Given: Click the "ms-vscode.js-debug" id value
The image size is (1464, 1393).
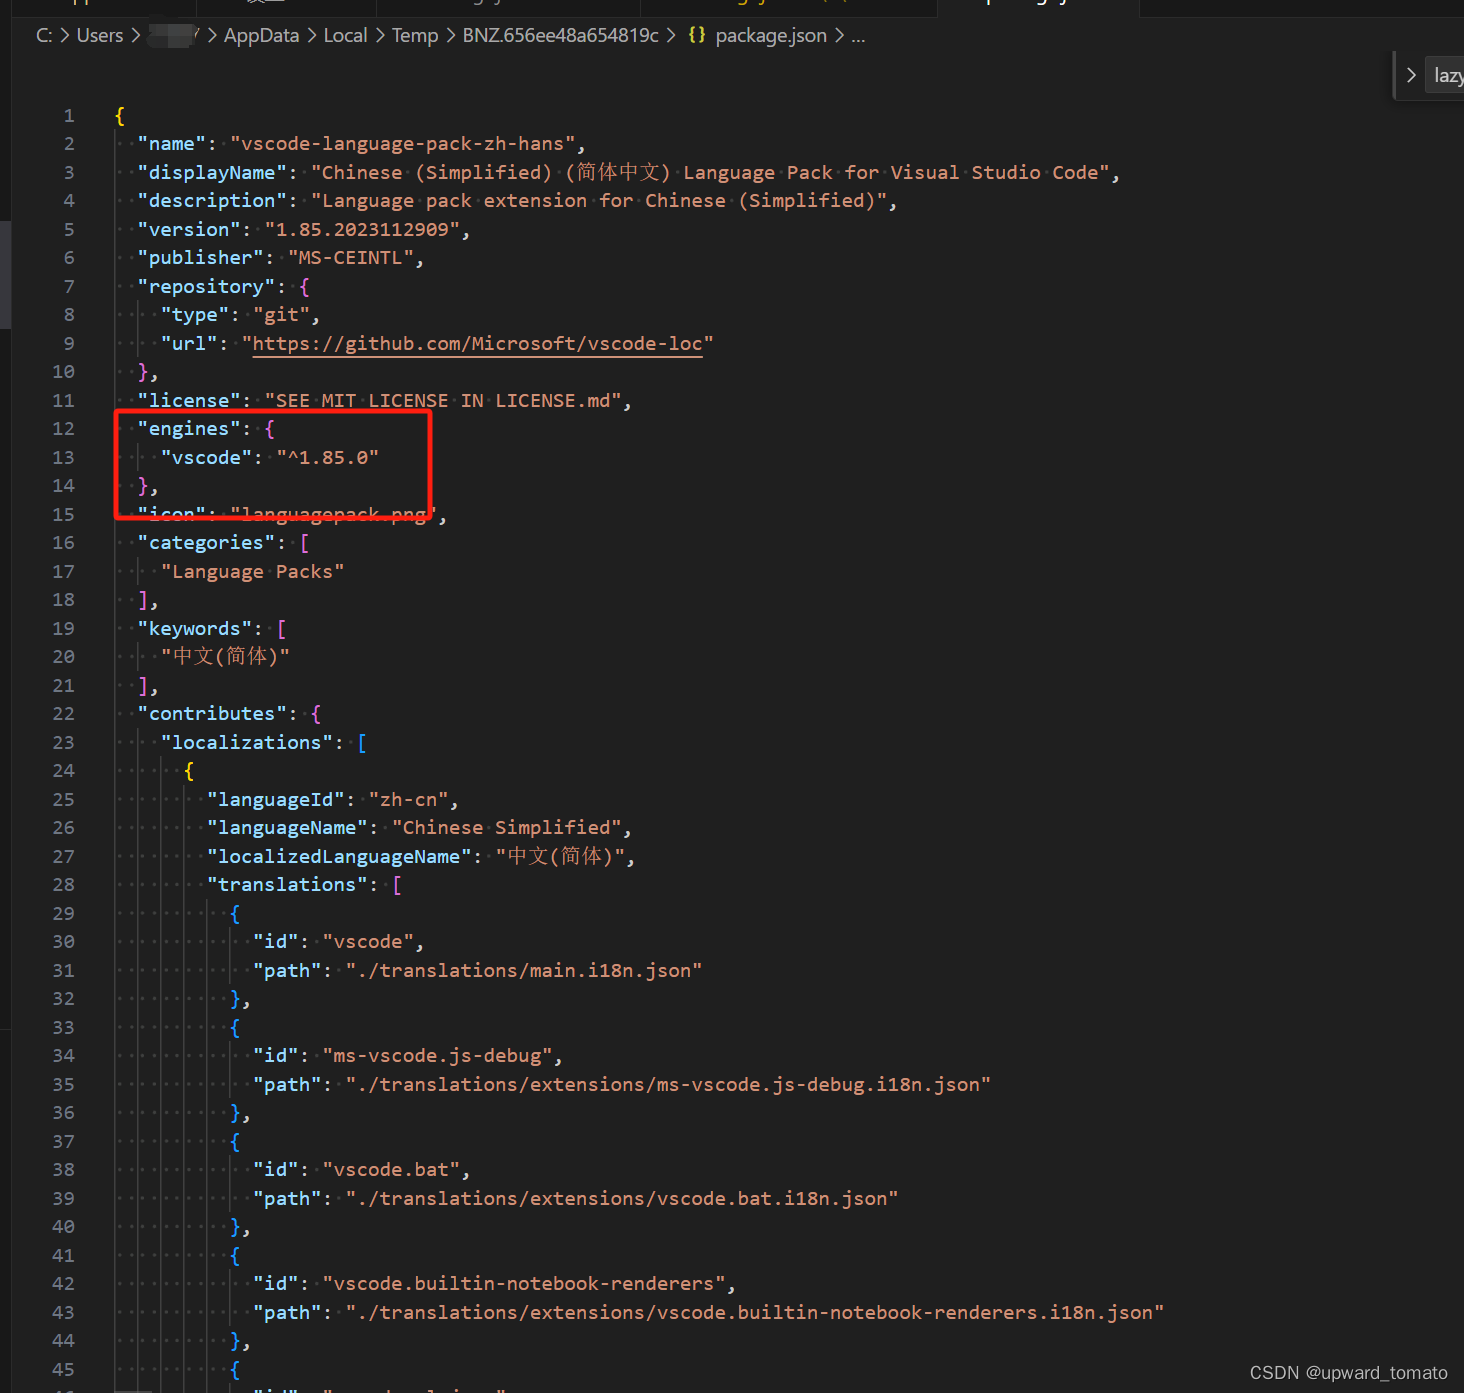Looking at the screenshot, I should tap(438, 1055).
